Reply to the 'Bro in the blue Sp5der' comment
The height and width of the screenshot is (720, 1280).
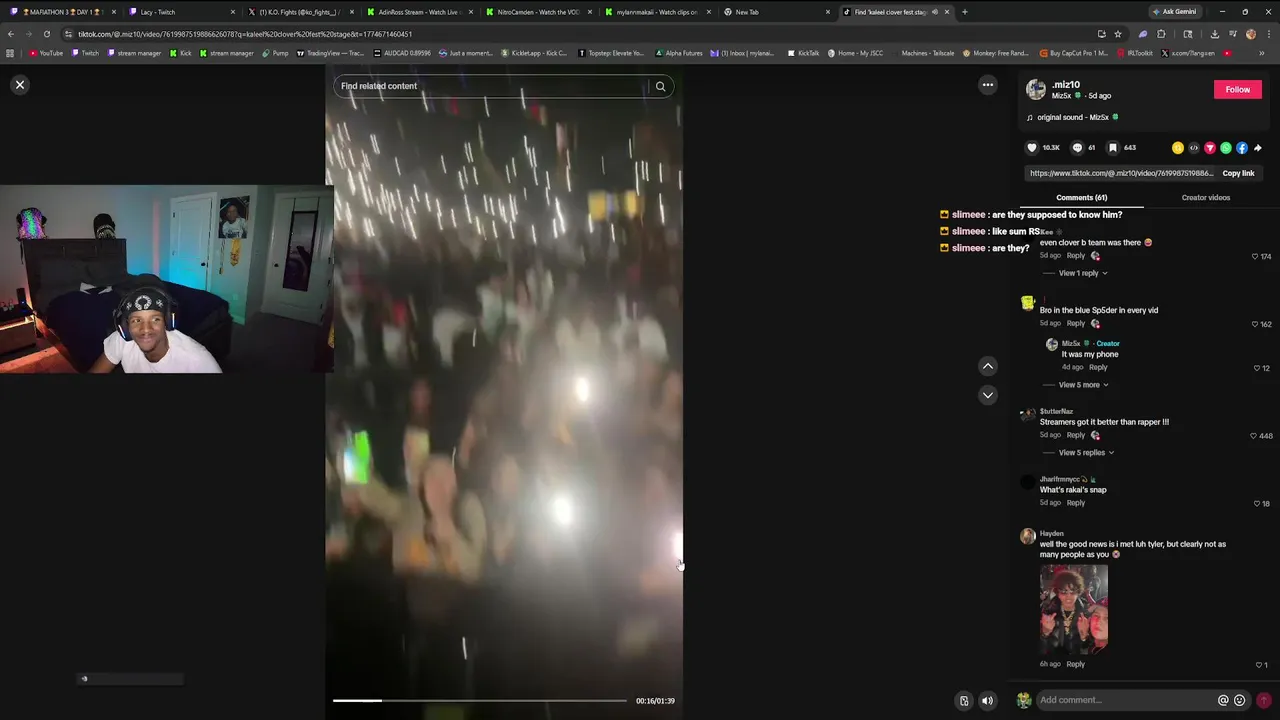1076,324
